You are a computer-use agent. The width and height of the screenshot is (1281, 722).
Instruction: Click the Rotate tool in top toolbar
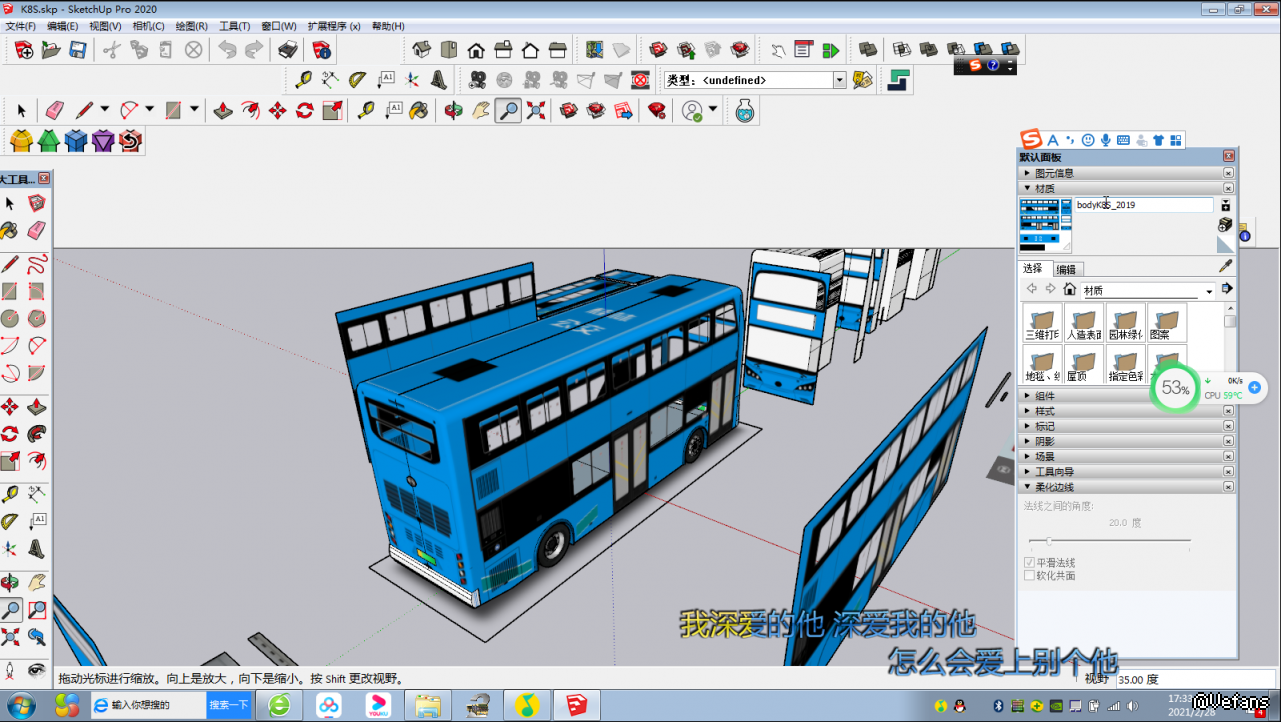click(305, 110)
